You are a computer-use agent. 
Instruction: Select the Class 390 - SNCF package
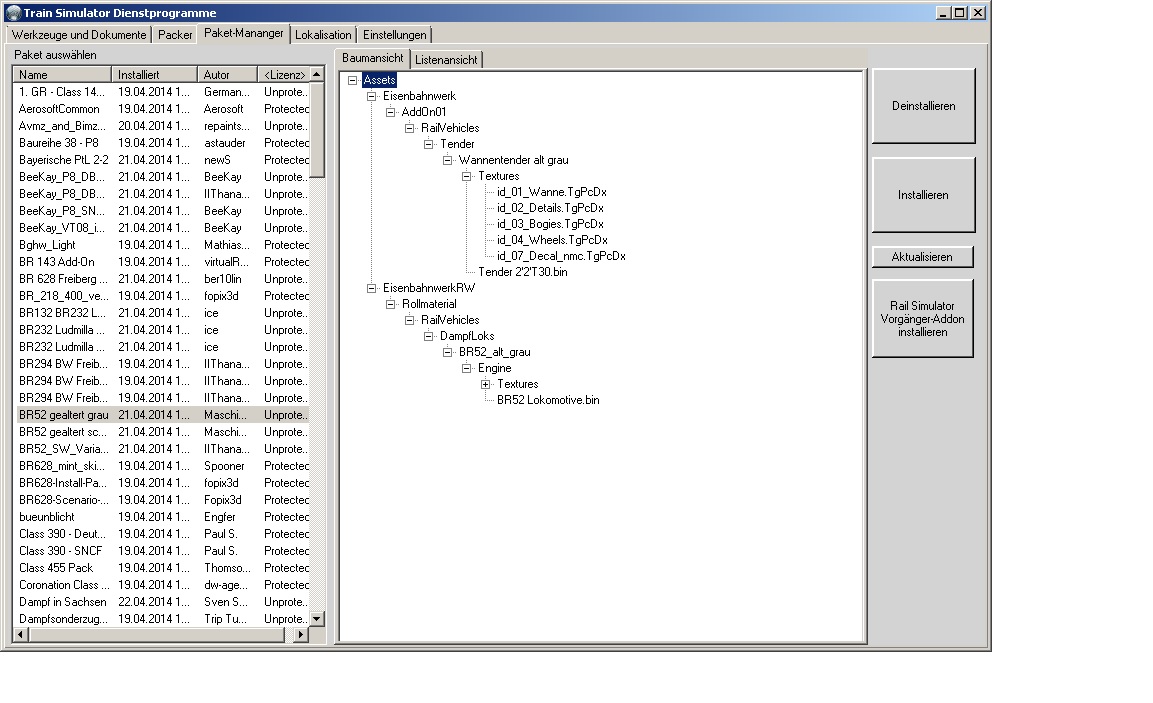pos(162,551)
